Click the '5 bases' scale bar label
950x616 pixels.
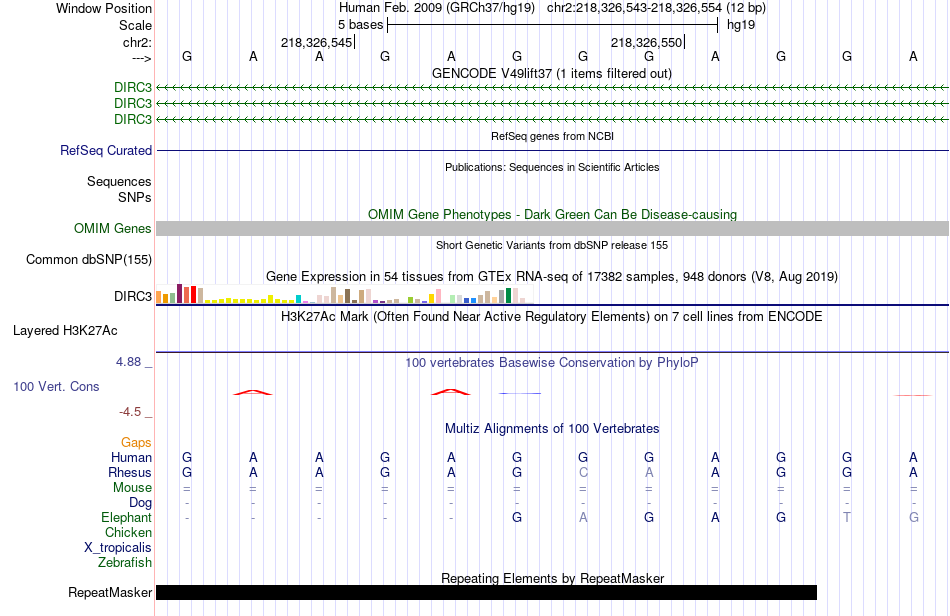[x=360, y=25]
